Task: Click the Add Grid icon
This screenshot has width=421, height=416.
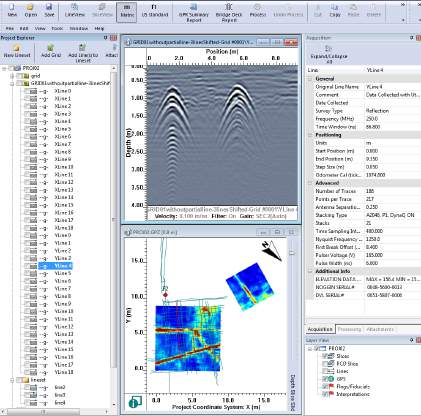Action: pos(51,51)
